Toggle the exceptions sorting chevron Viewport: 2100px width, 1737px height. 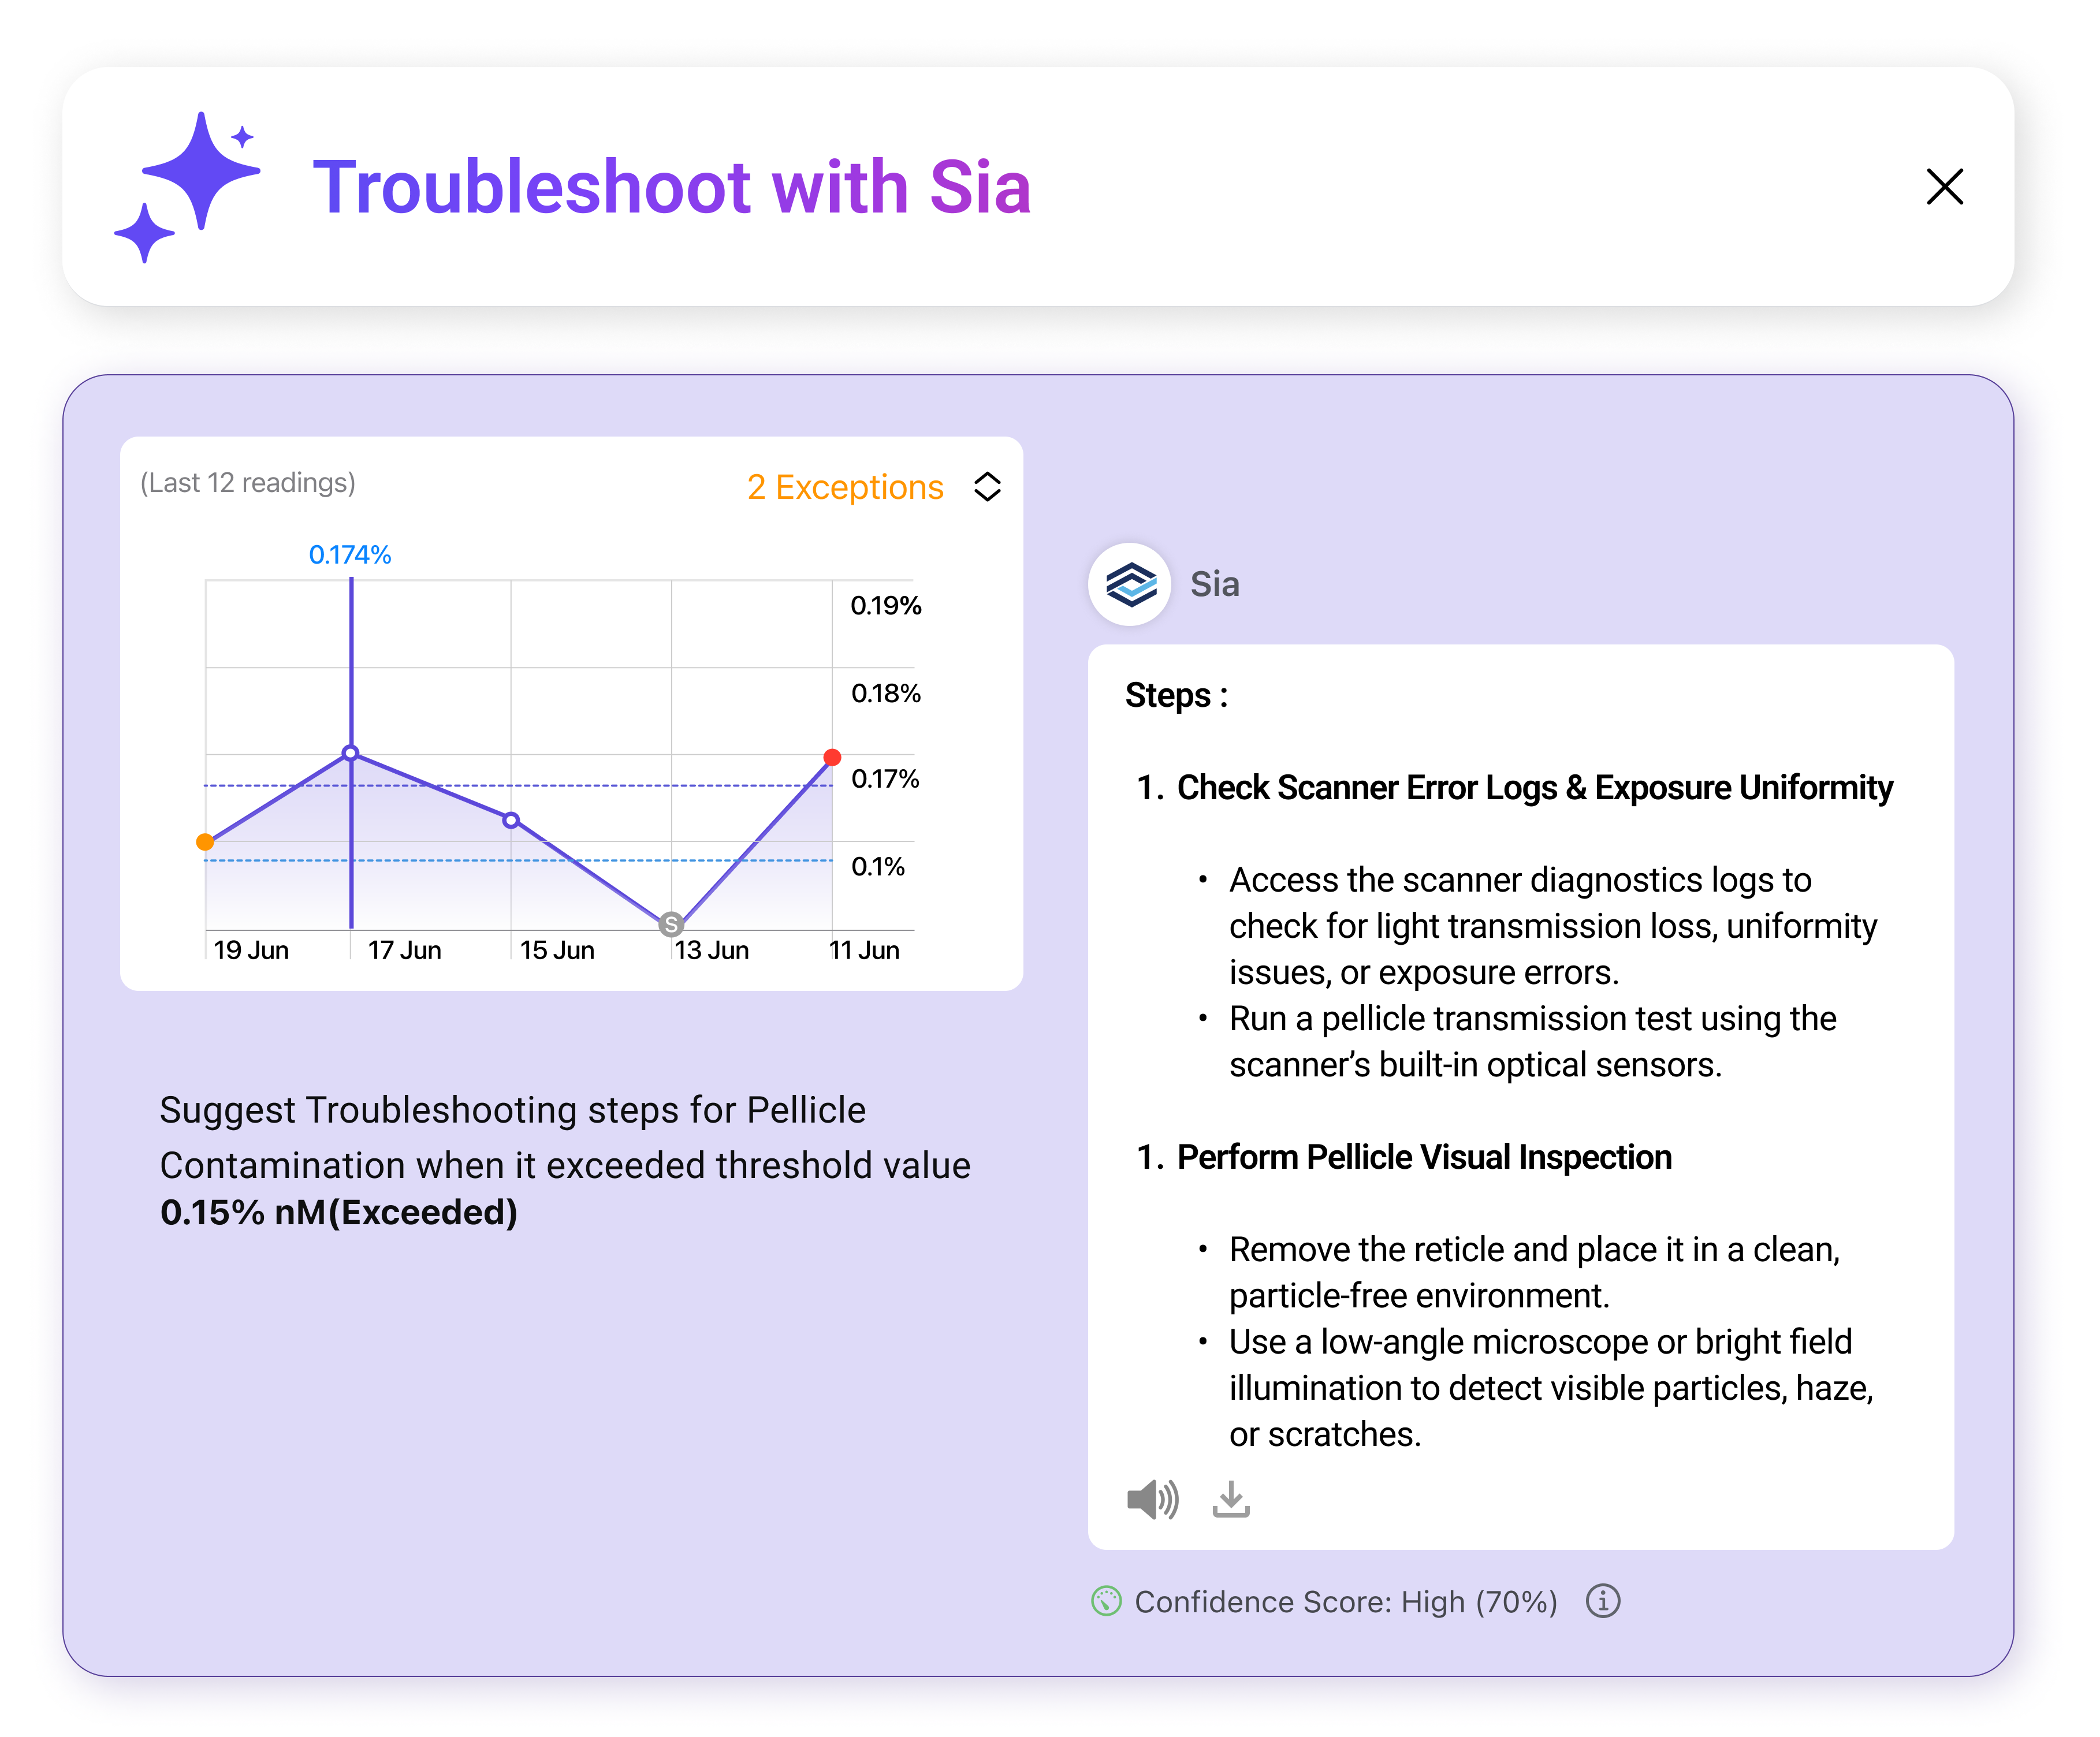987,487
